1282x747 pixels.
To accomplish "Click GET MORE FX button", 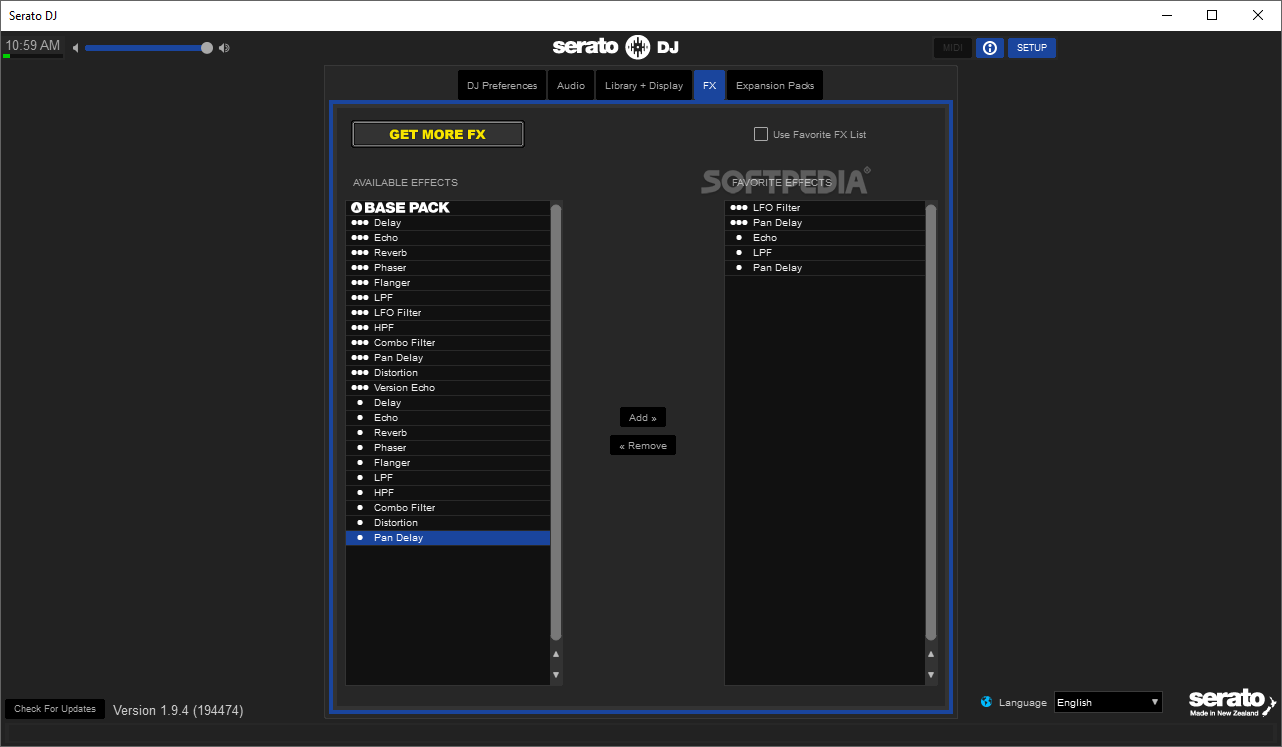I will pos(438,134).
